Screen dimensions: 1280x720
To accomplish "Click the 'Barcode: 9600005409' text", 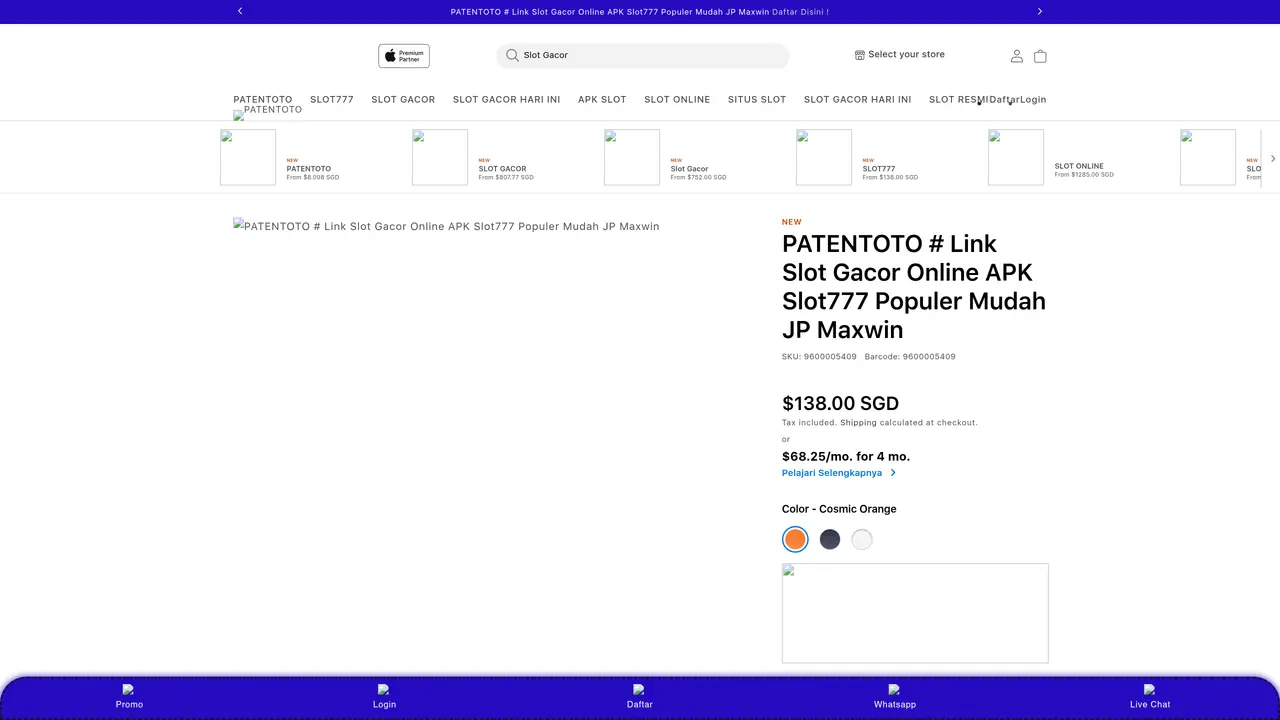I will (x=910, y=357).
